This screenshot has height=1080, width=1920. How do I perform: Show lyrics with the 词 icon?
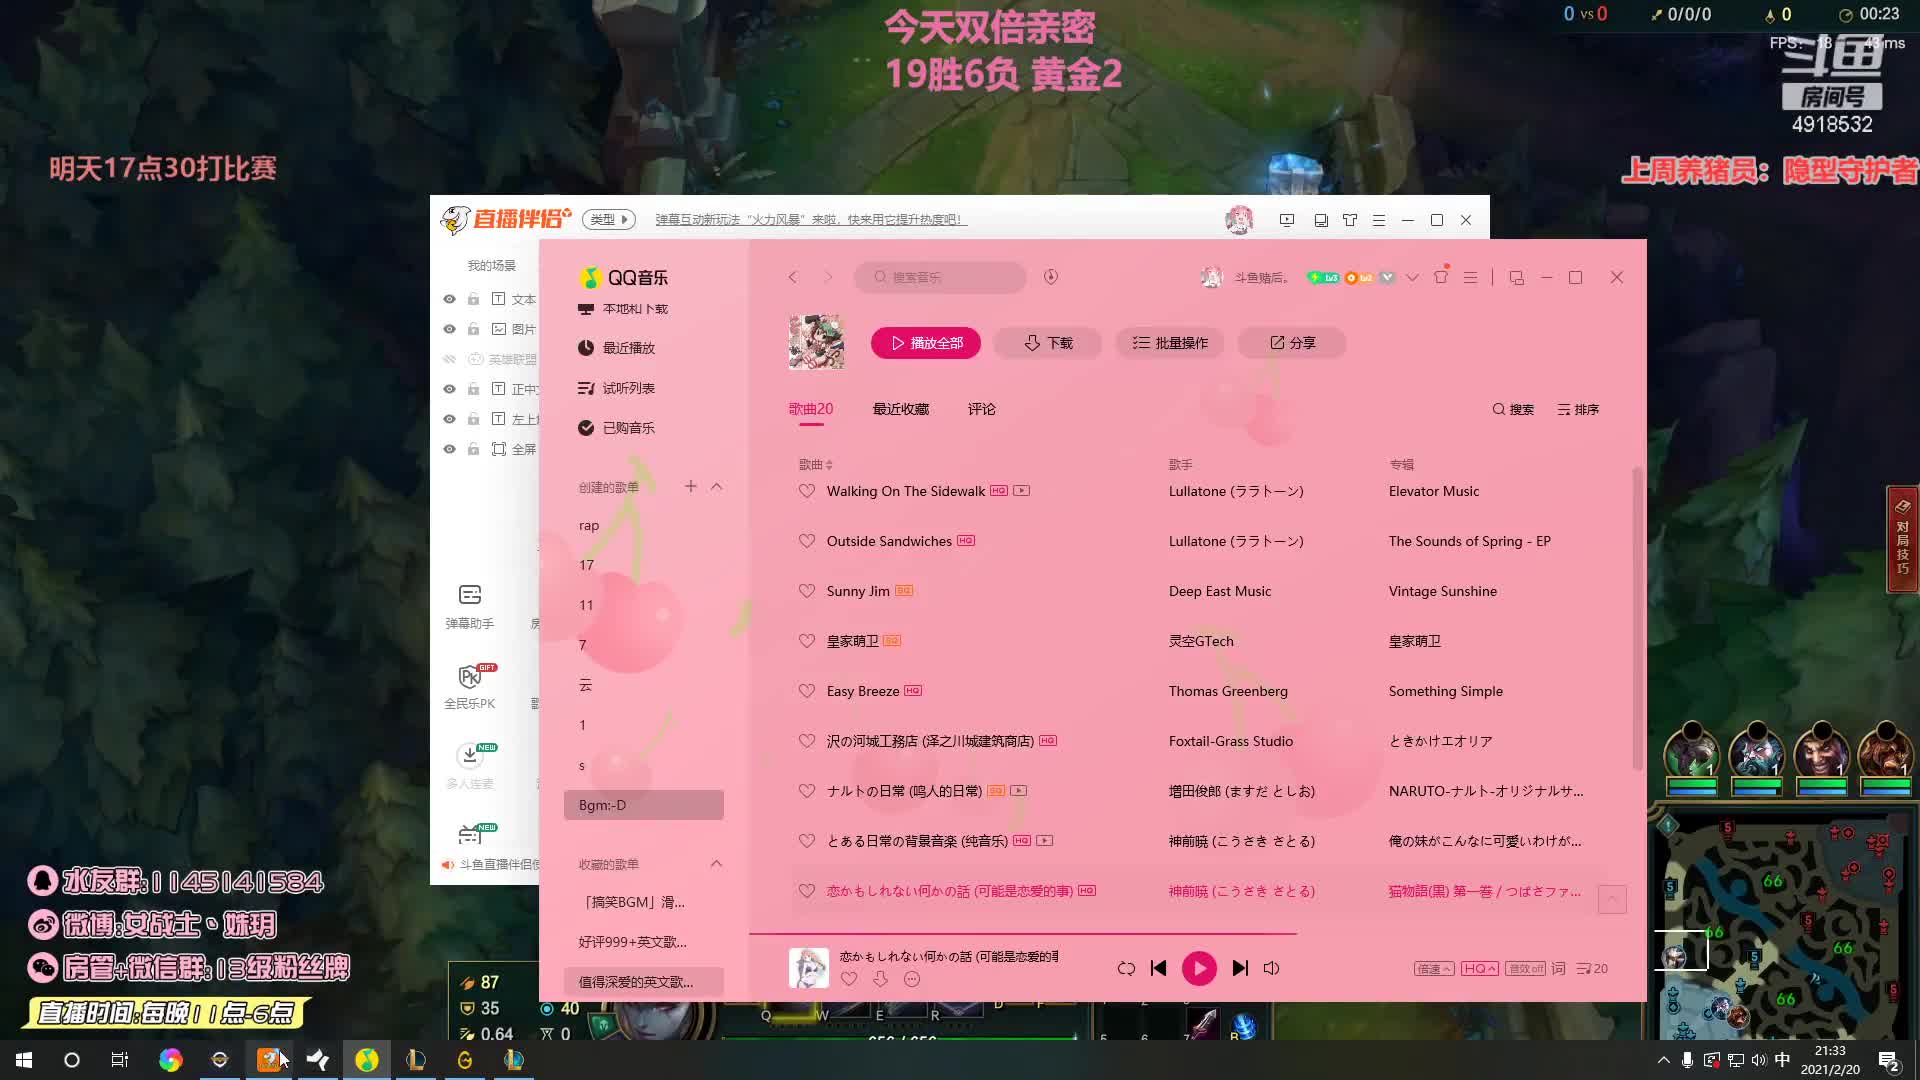[x=1558, y=968]
